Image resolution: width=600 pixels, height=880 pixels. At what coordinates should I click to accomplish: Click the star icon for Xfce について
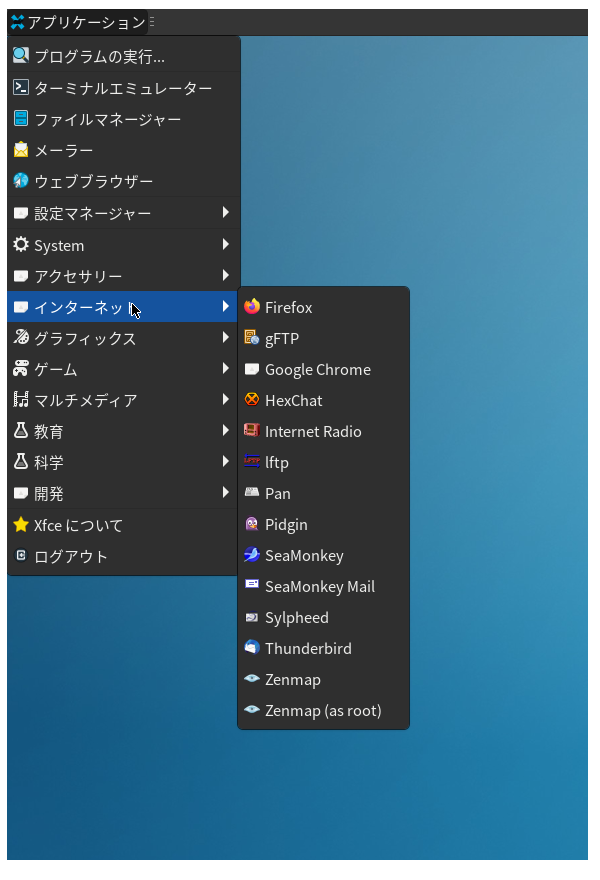coord(21,524)
